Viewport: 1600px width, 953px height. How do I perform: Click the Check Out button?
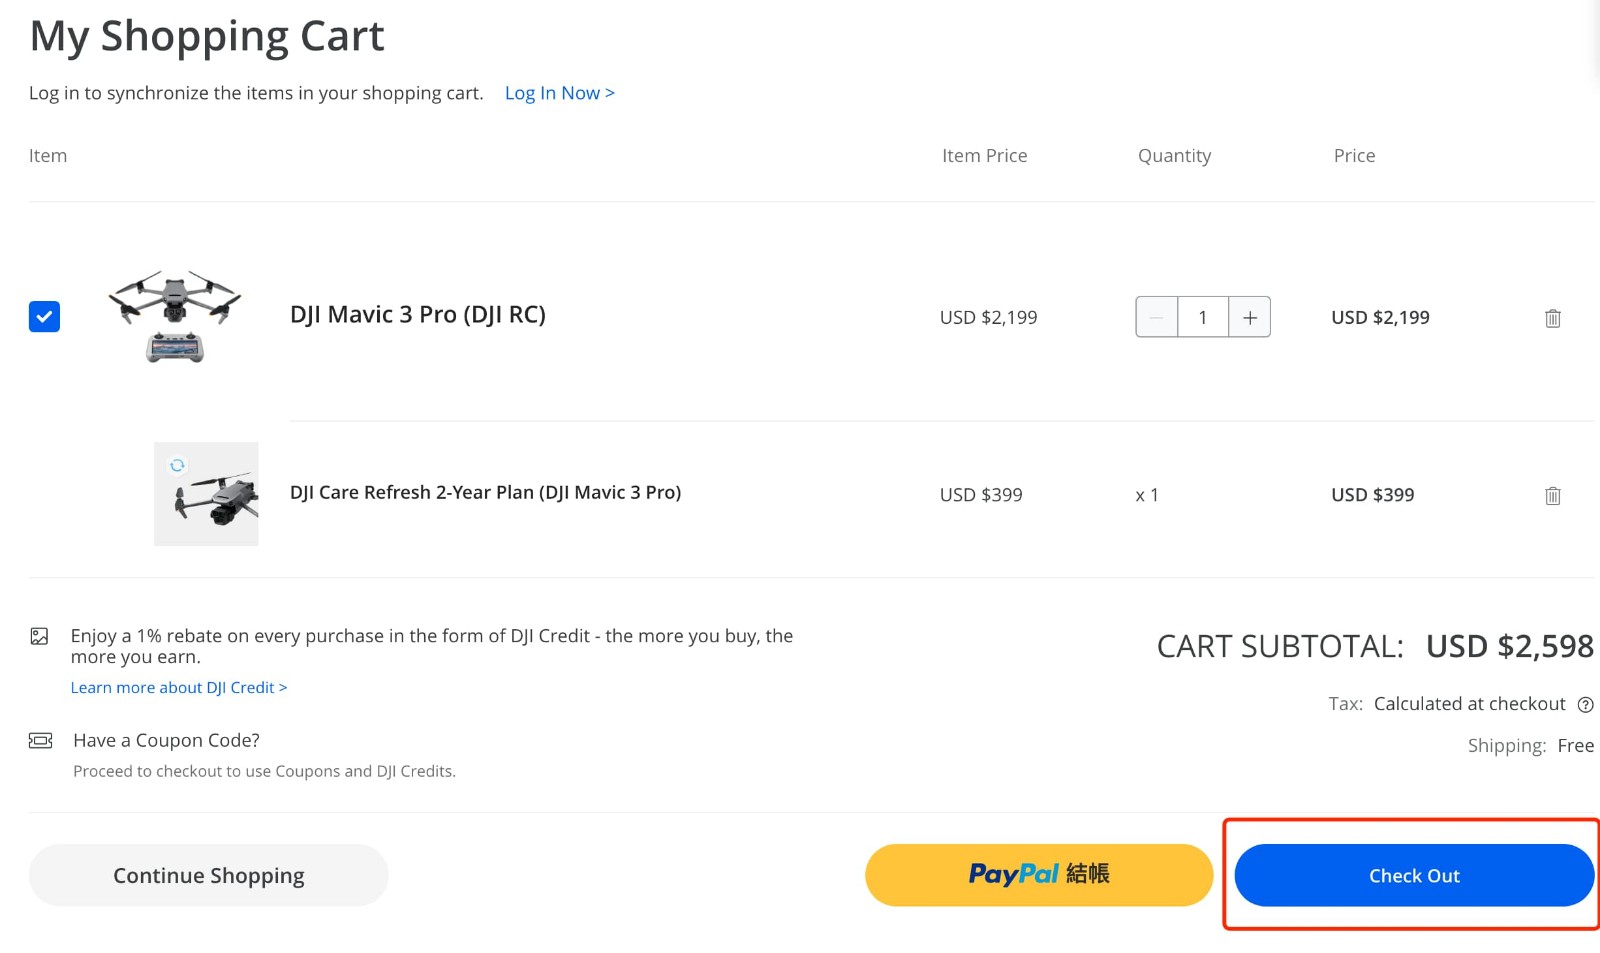pyautogui.click(x=1413, y=874)
